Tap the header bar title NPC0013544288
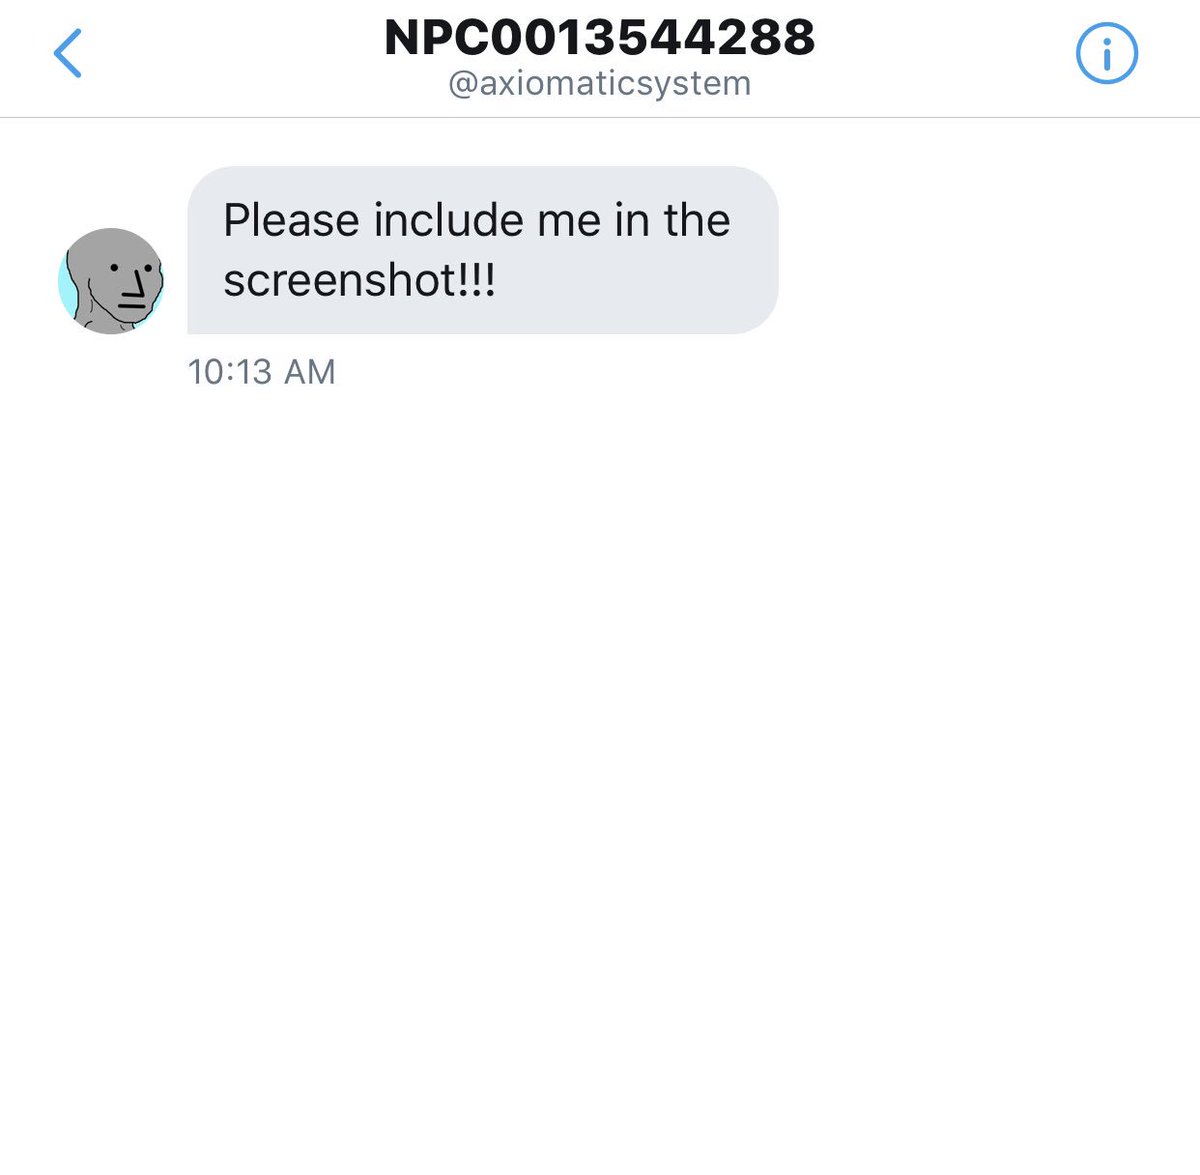This screenshot has height=1175, width=1200. [600, 37]
